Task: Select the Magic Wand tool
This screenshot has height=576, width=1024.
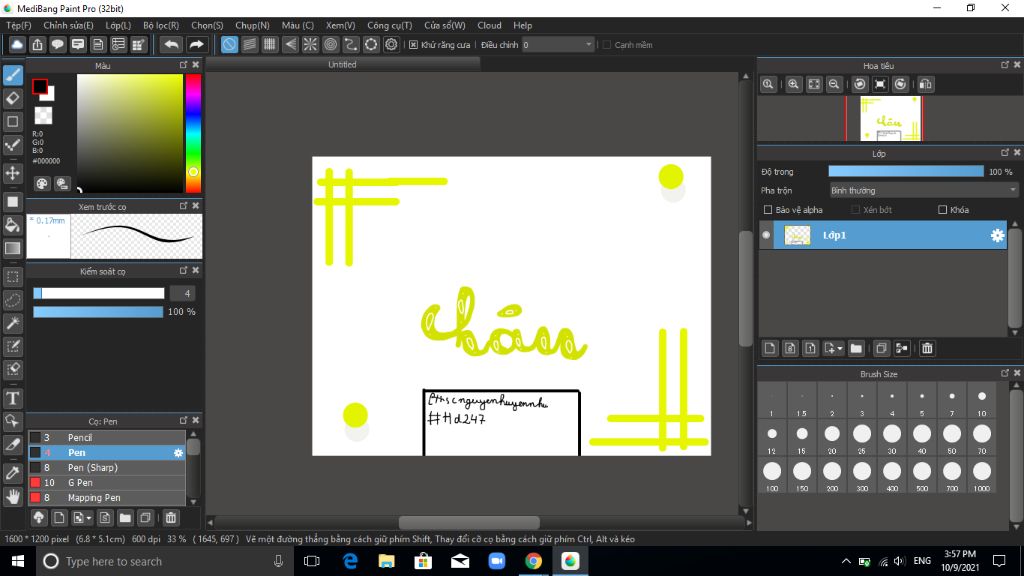Action: tap(13, 323)
